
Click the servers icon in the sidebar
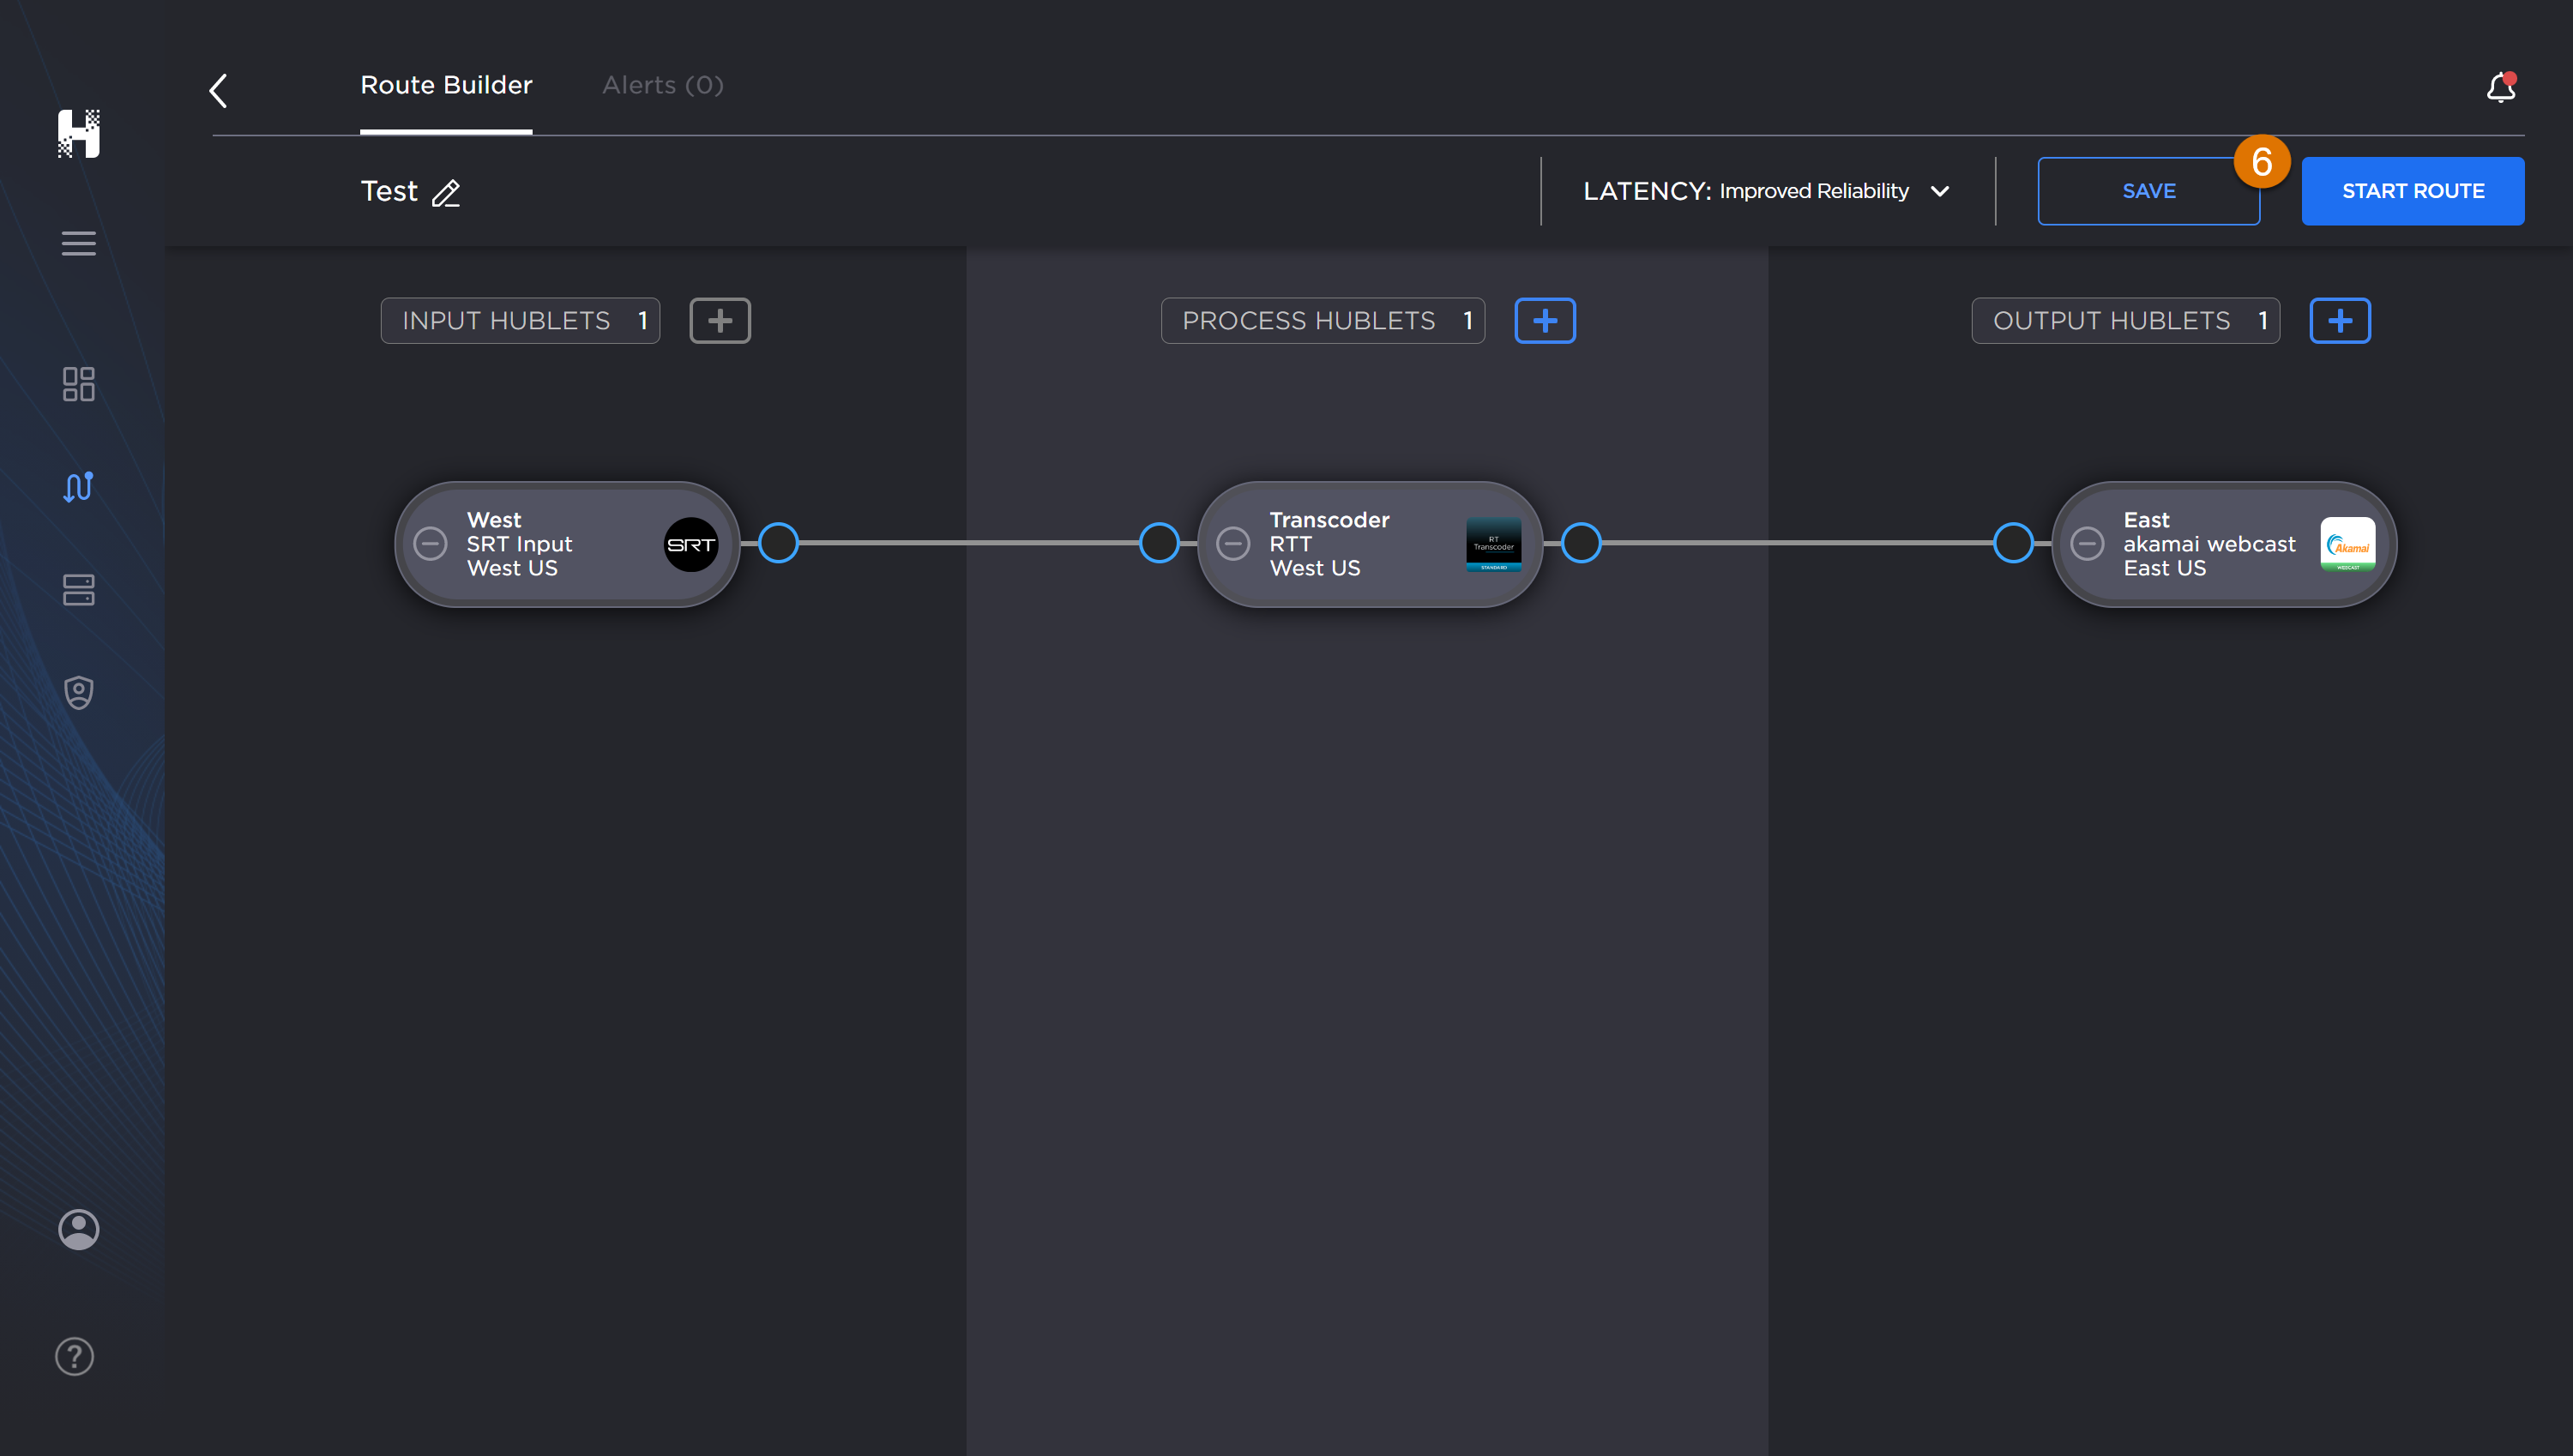coord(78,590)
